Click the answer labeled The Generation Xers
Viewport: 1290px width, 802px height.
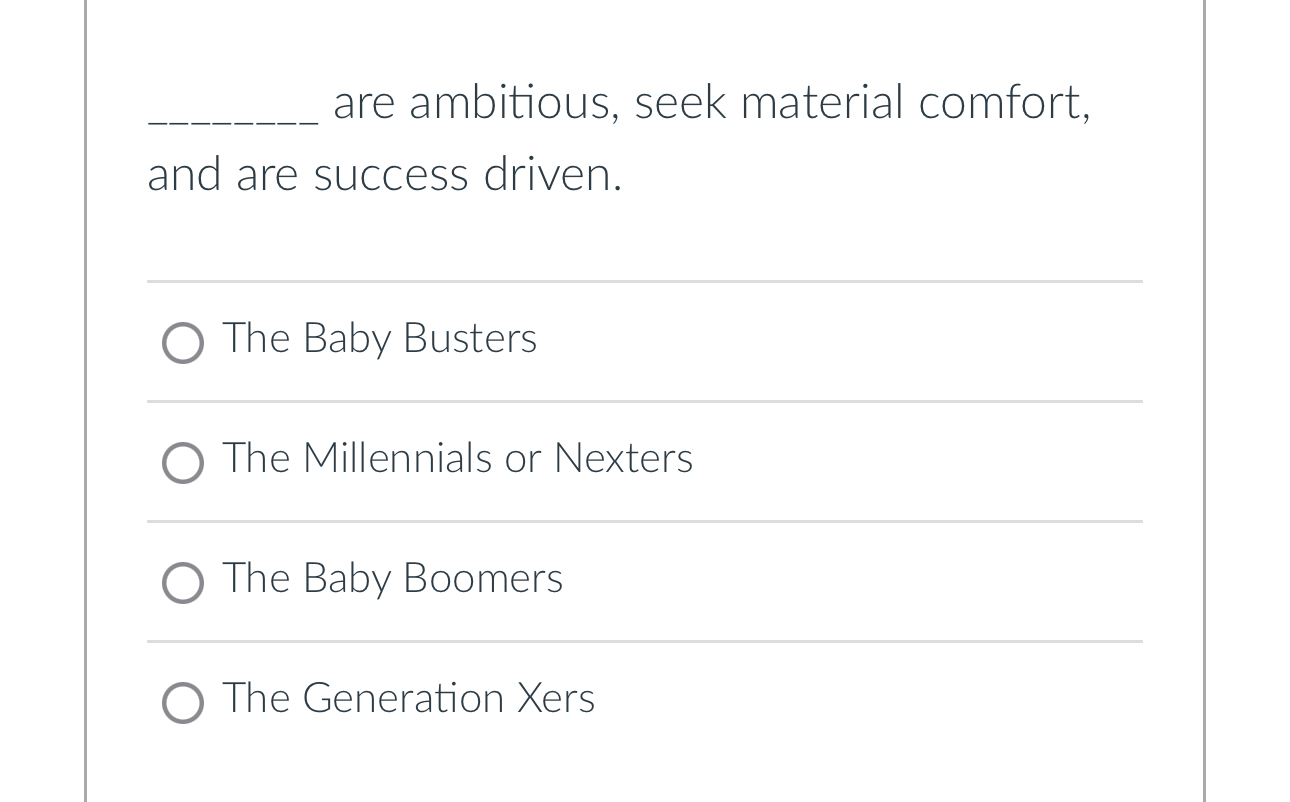point(408,700)
